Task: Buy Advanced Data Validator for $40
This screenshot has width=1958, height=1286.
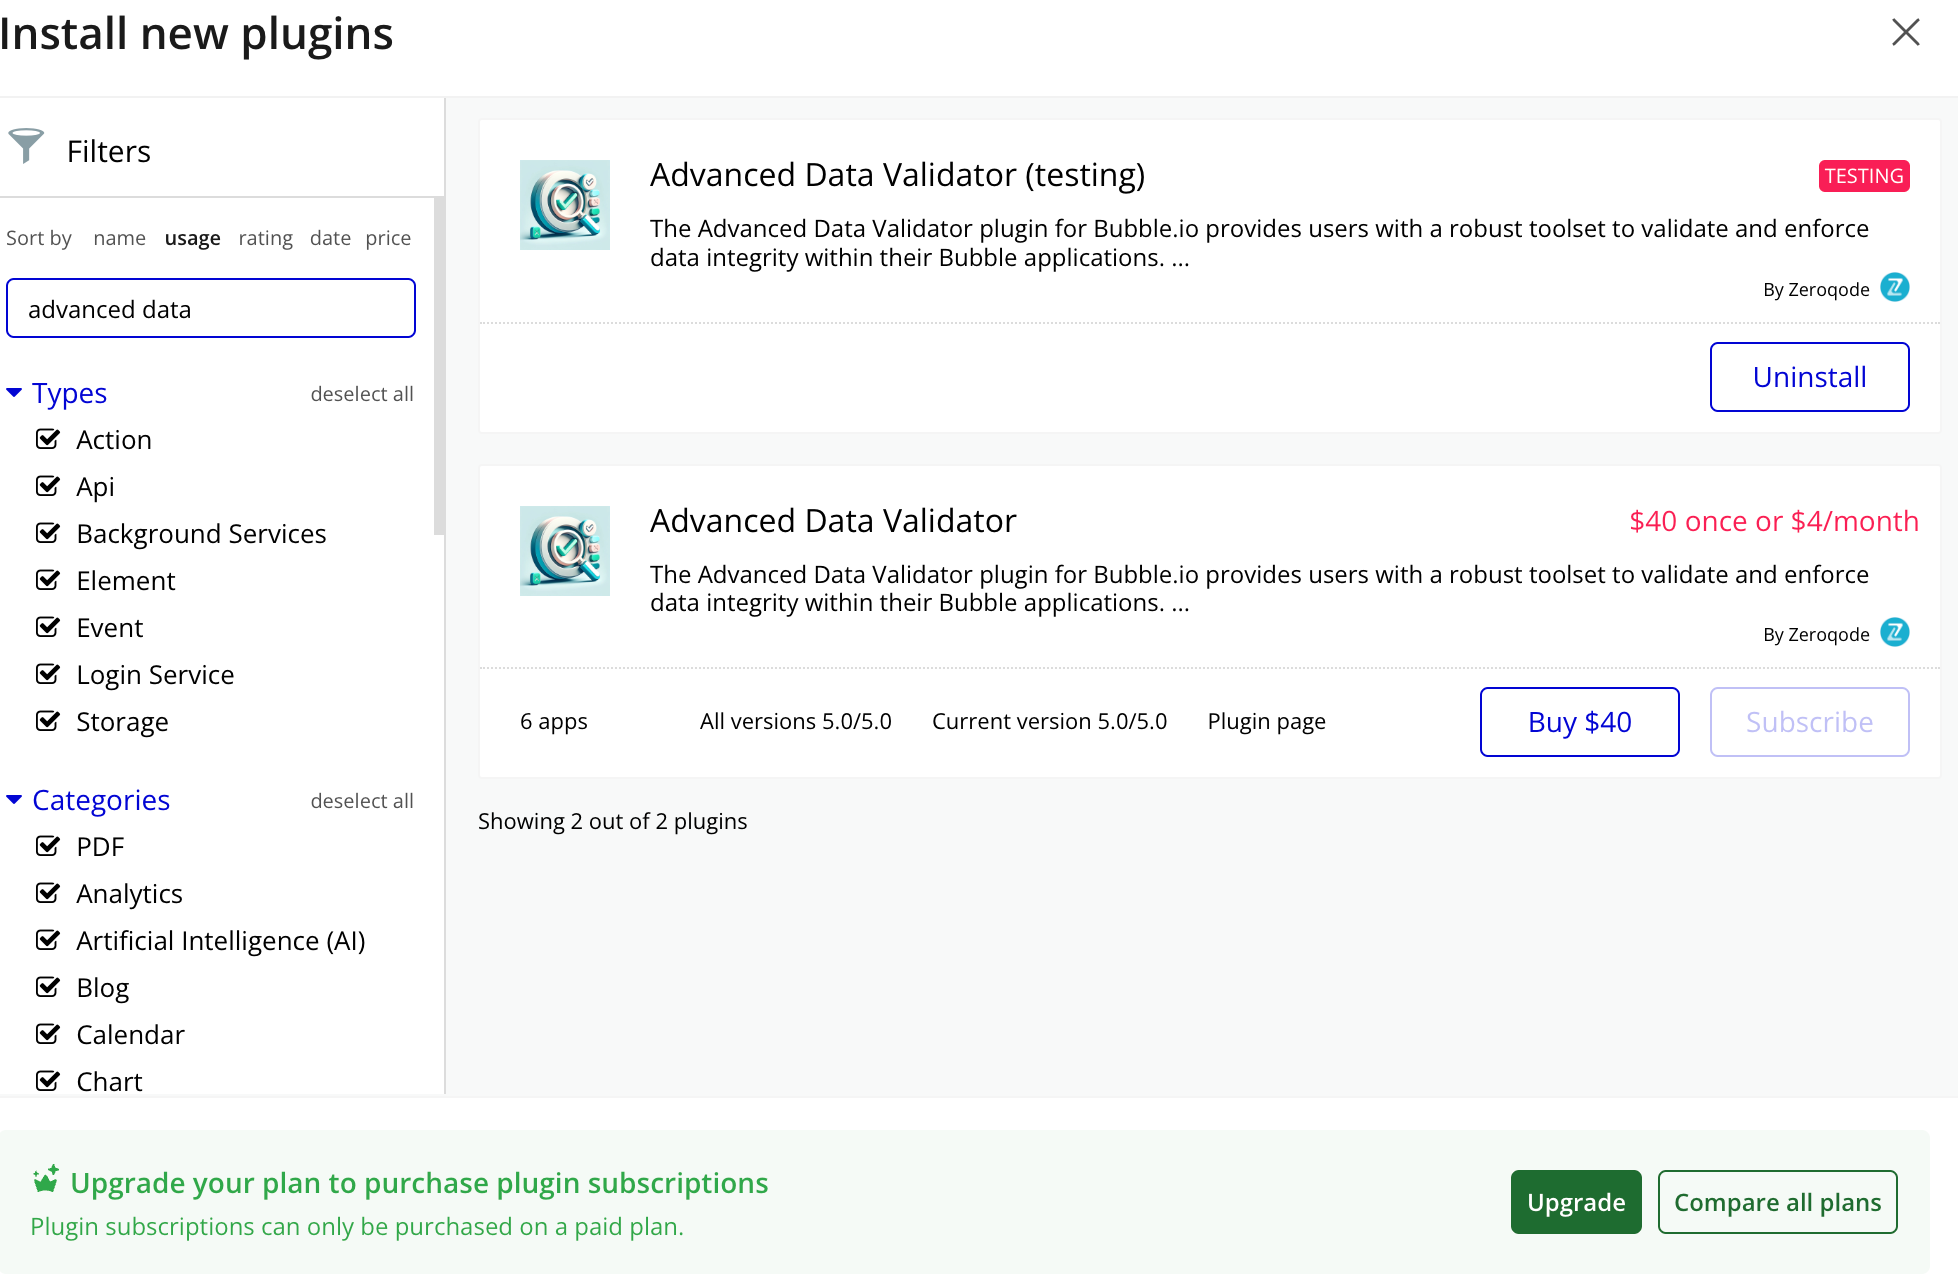Action: pos(1579,722)
